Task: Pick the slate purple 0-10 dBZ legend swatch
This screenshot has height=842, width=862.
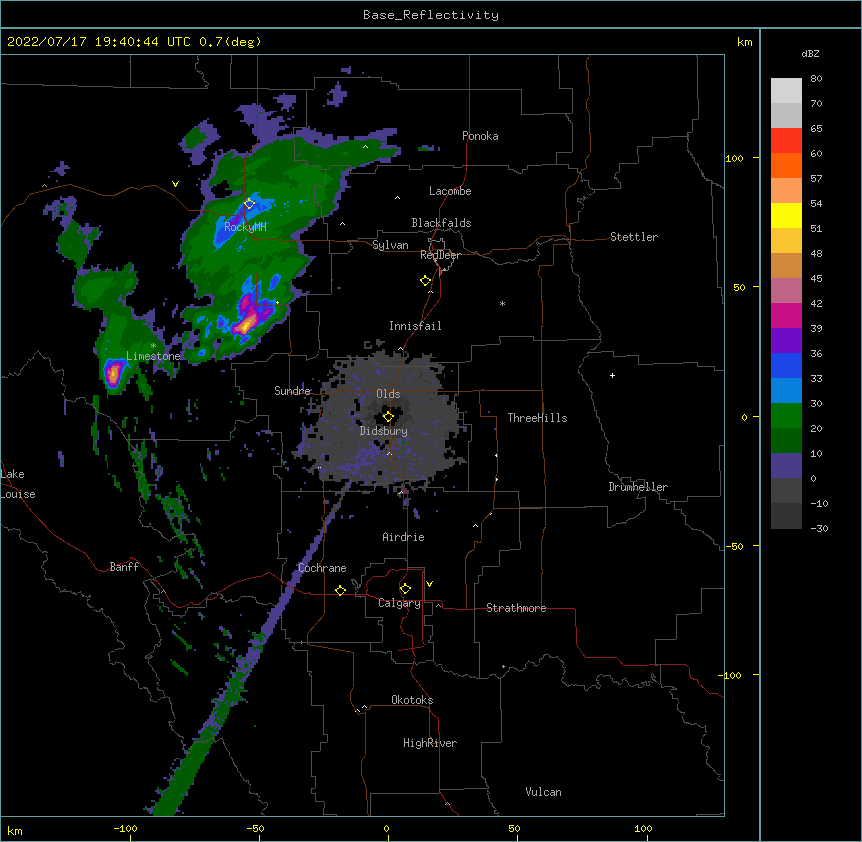Action: tap(786, 466)
